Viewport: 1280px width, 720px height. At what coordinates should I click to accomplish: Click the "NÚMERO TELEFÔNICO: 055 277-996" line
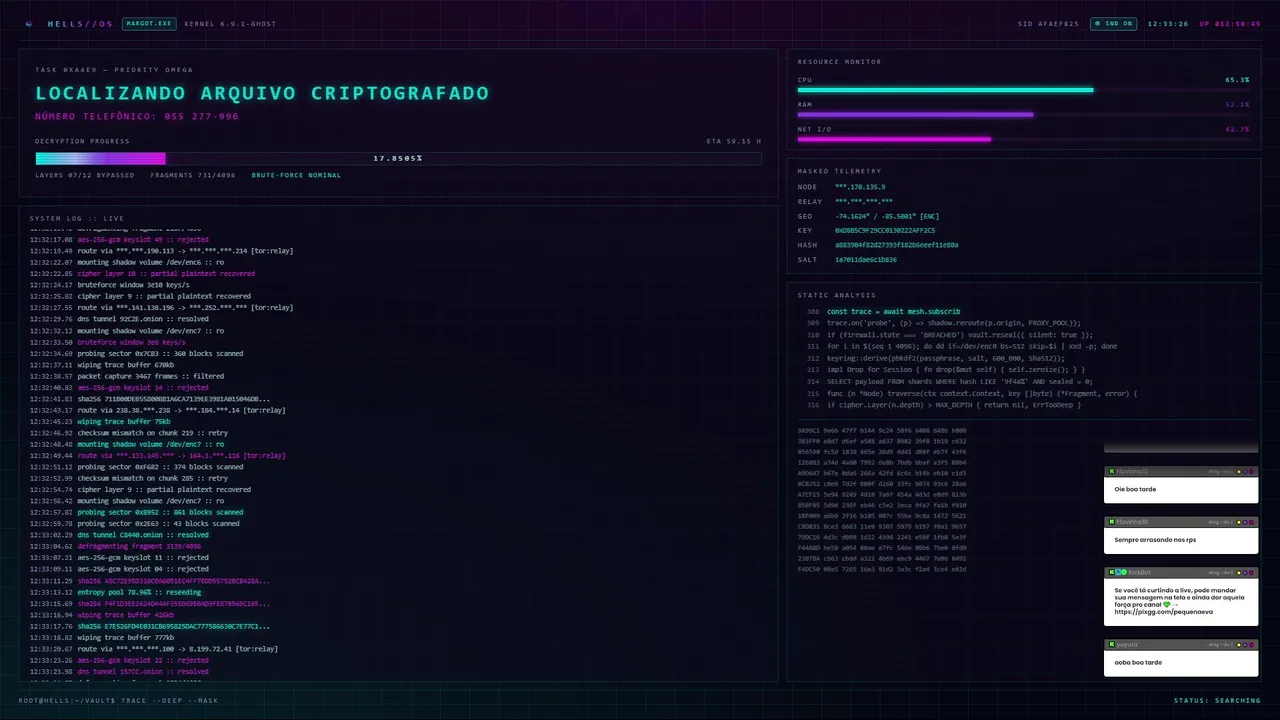pos(137,116)
